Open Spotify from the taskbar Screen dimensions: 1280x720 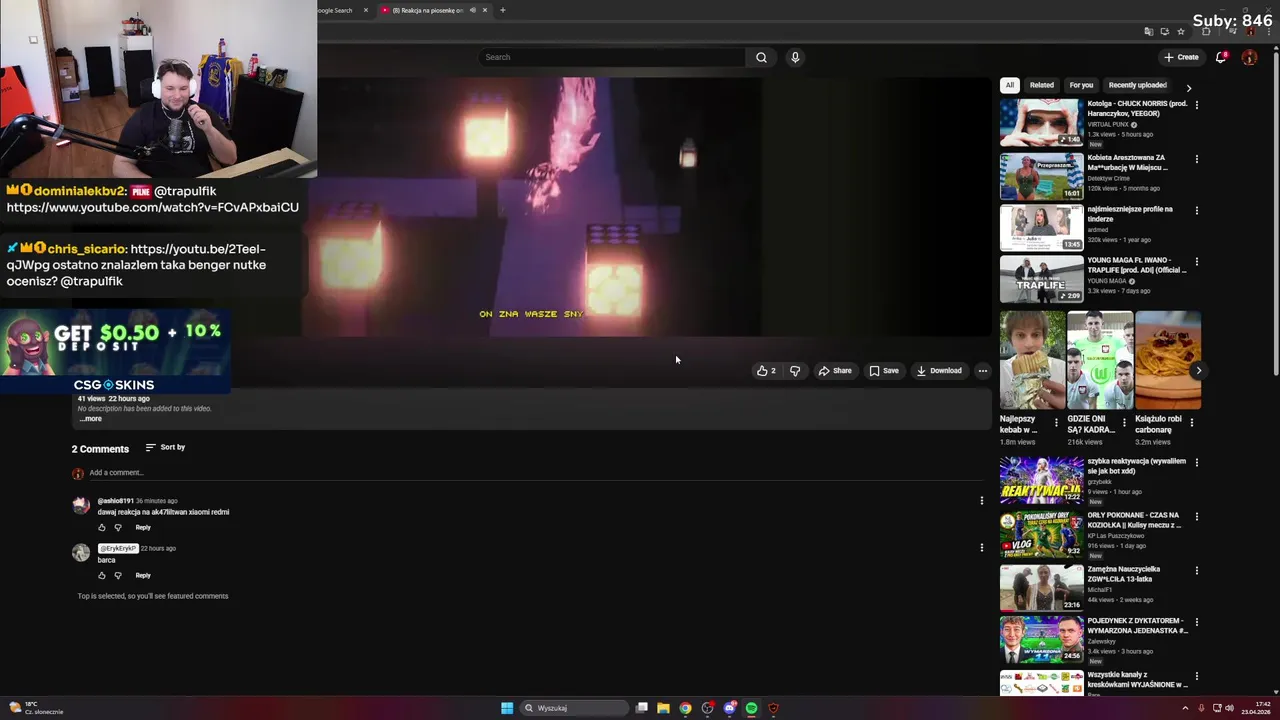[751, 708]
